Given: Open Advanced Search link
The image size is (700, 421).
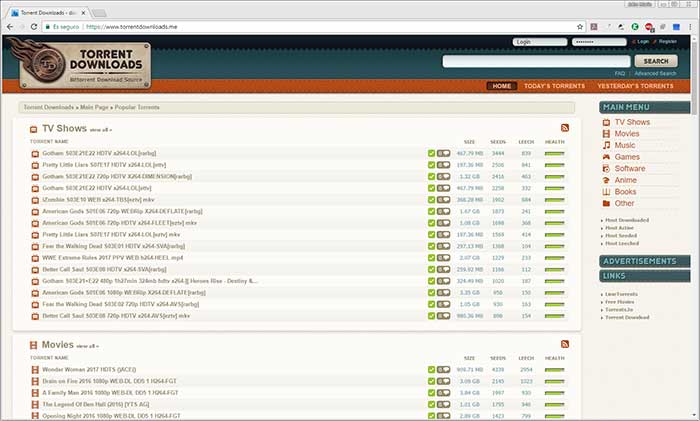Looking at the screenshot, I should [x=655, y=73].
